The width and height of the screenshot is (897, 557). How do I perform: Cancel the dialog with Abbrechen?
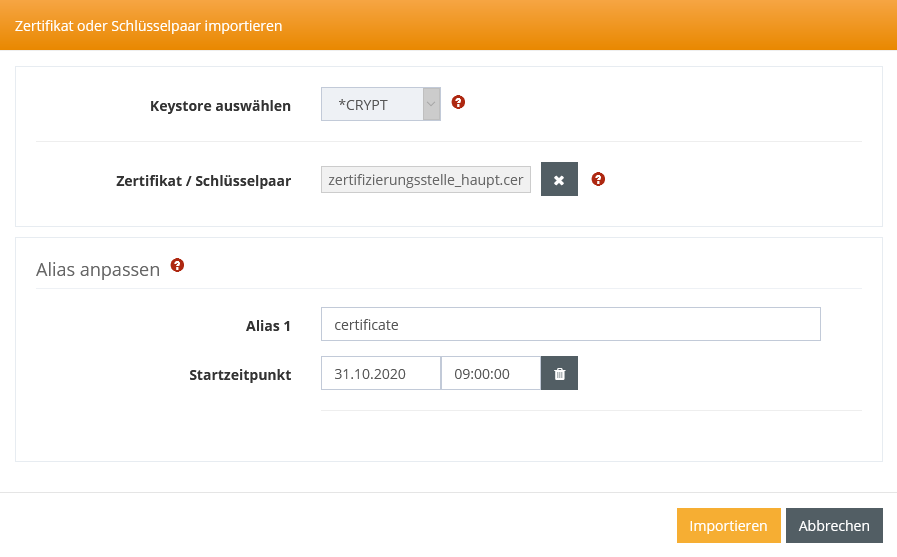point(834,526)
